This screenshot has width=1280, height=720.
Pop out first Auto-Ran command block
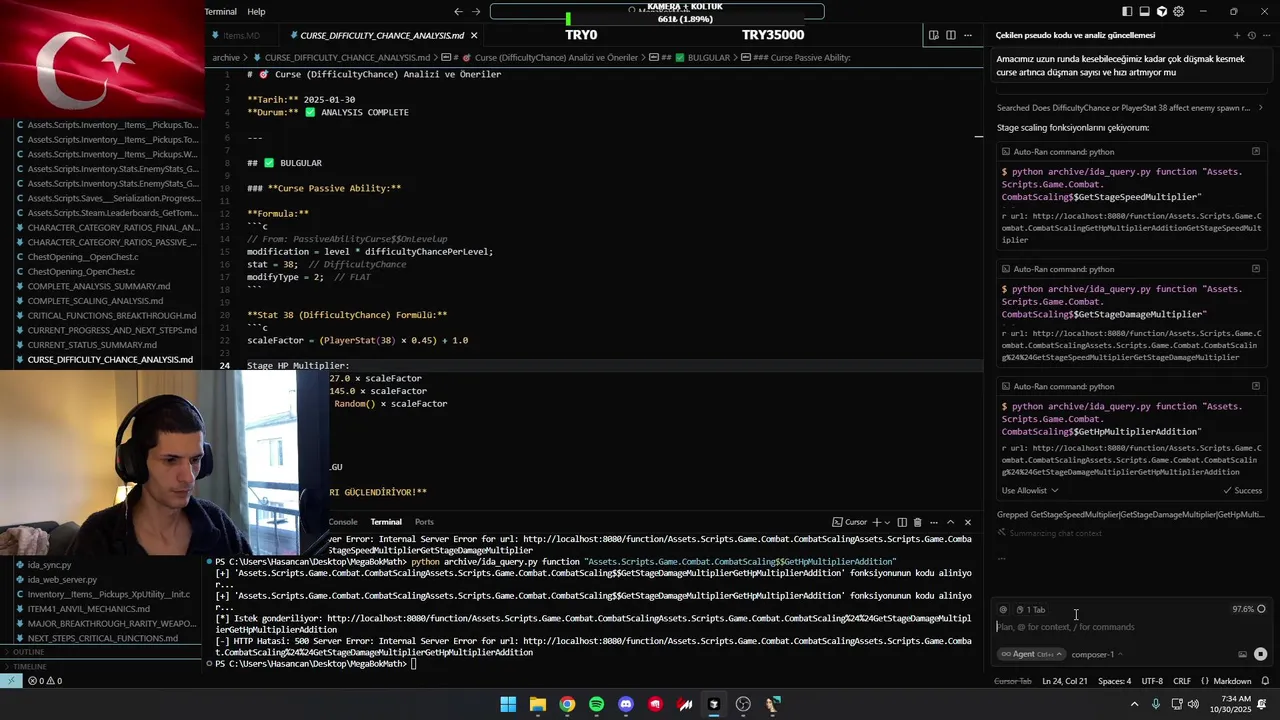(x=1256, y=152)
